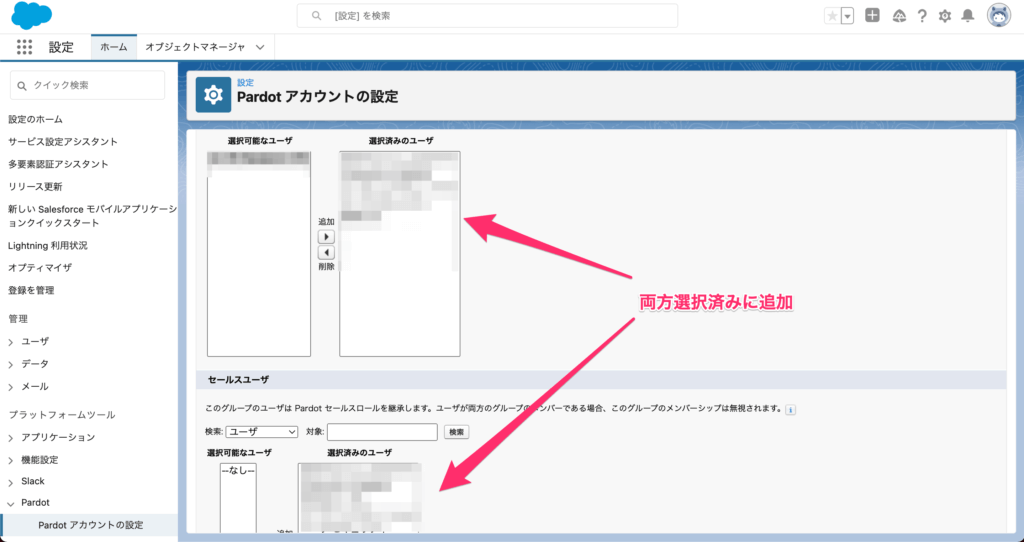Focus the global [設定] を検索 search box
The image size is (1024, 542).
point(487,16)
